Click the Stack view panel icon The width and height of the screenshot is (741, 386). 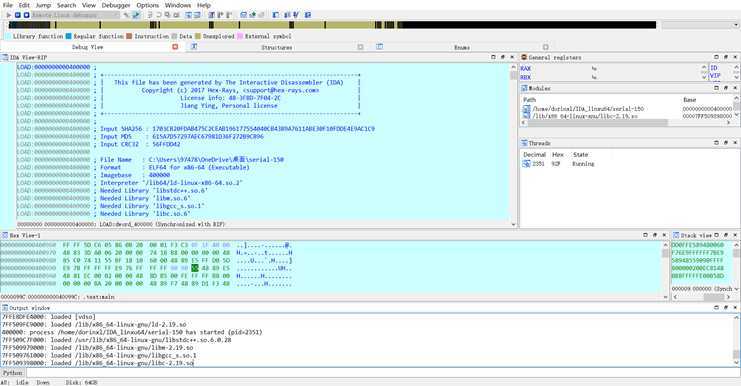coord(676,235)
